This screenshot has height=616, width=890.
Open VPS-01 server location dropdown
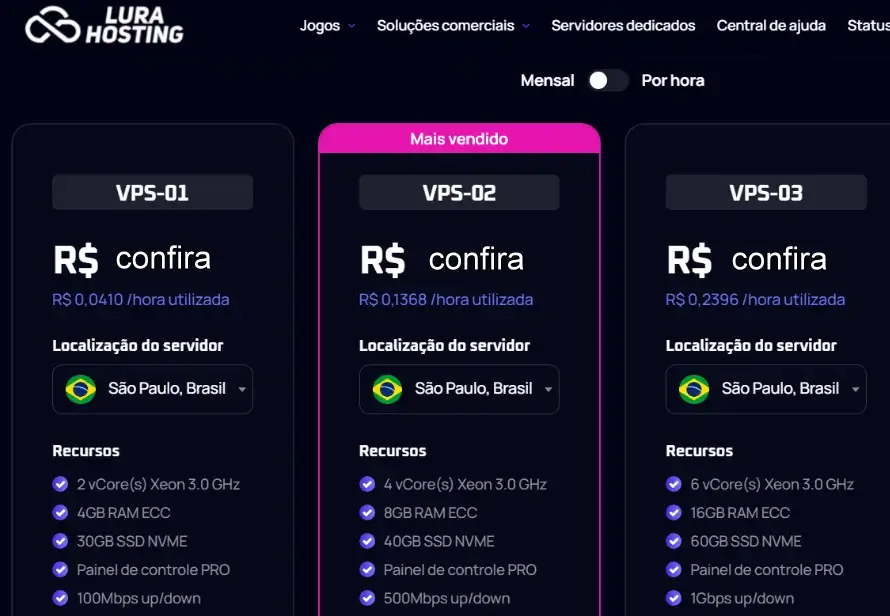pos(153,389)
